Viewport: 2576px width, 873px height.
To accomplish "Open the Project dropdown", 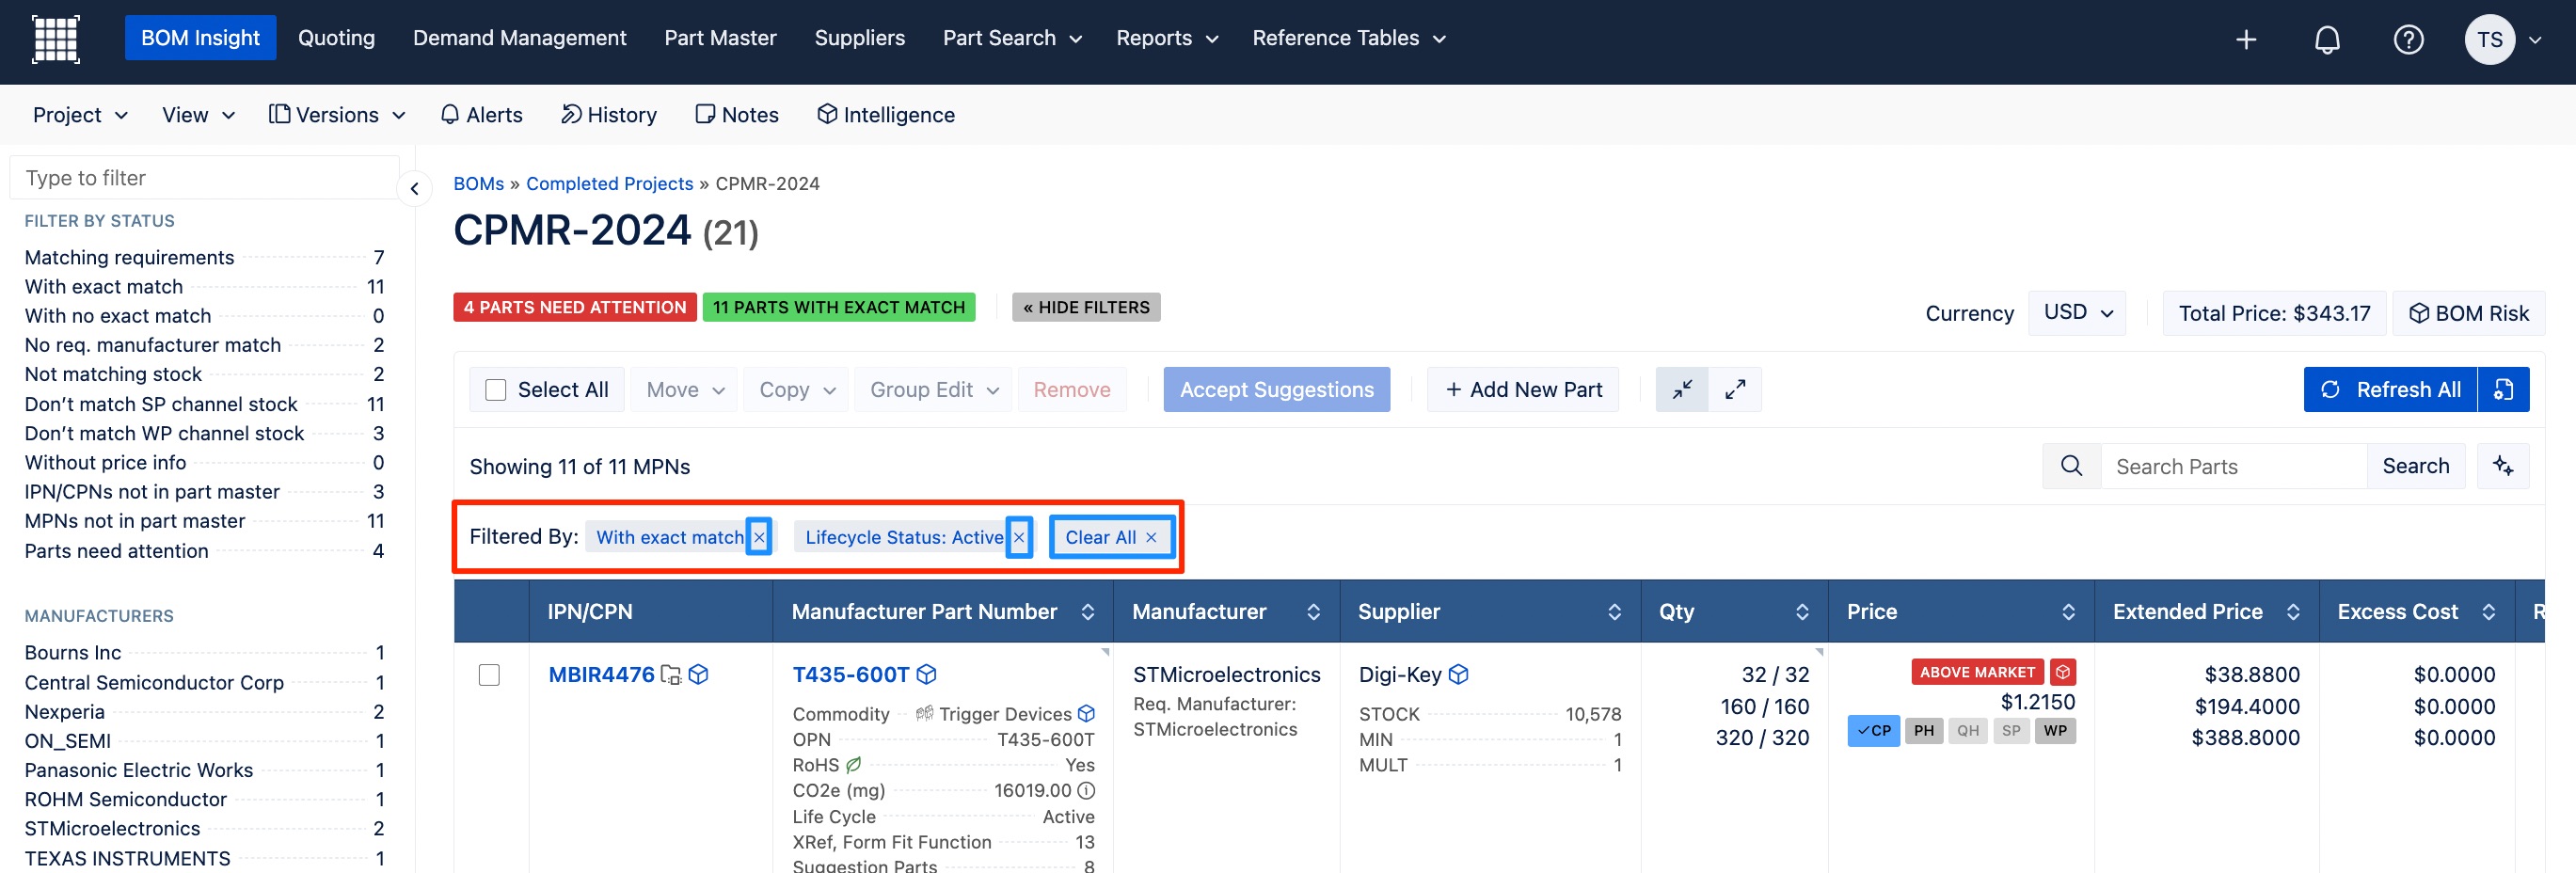I will [x=80, y=115].
